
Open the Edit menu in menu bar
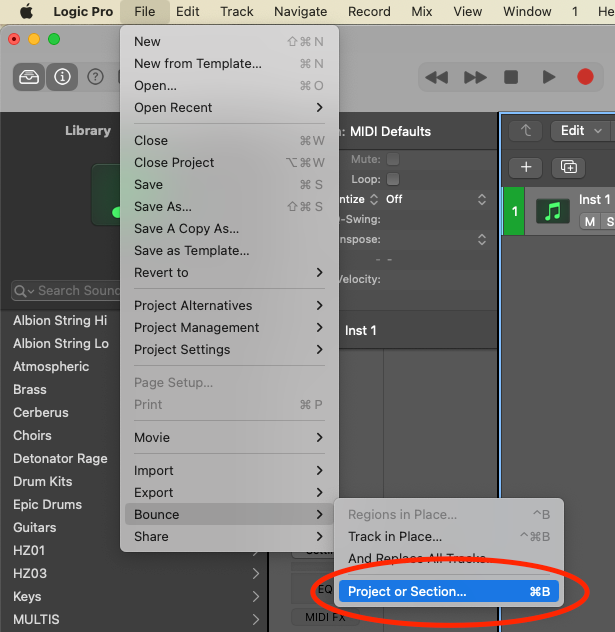(x=187, y=12)
